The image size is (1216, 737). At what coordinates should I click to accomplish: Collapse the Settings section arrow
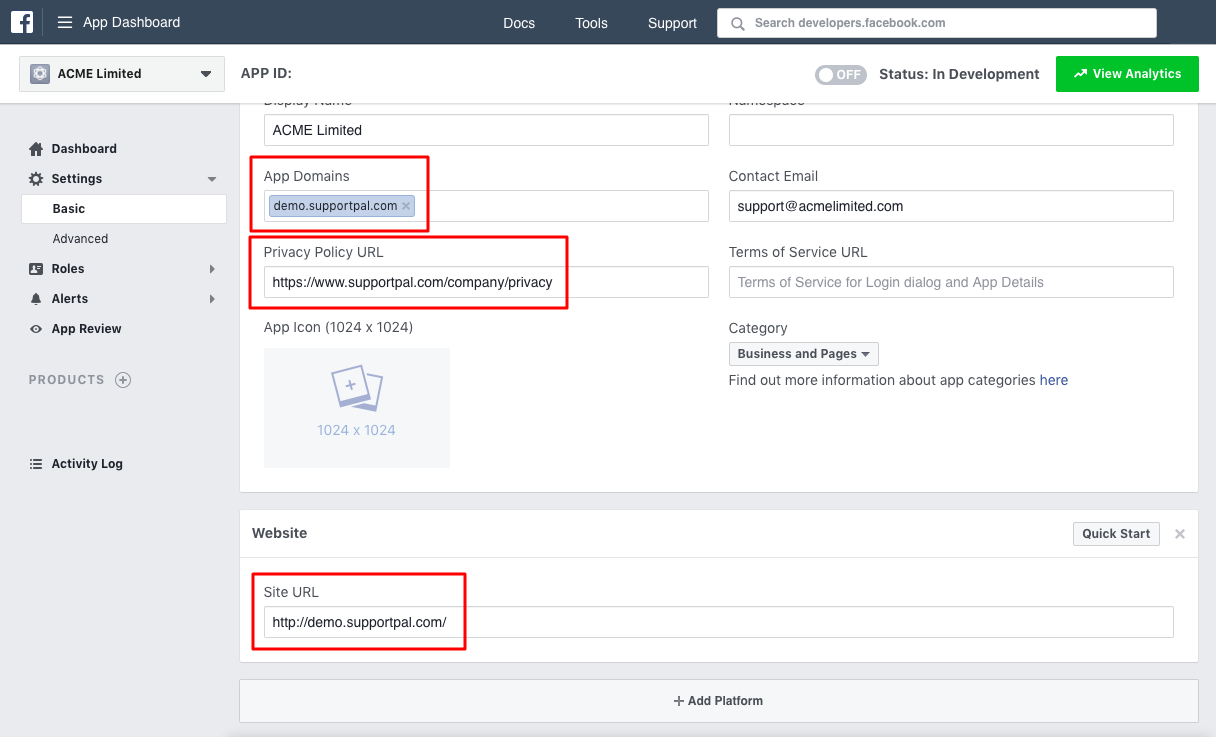(x=212, y=179)
